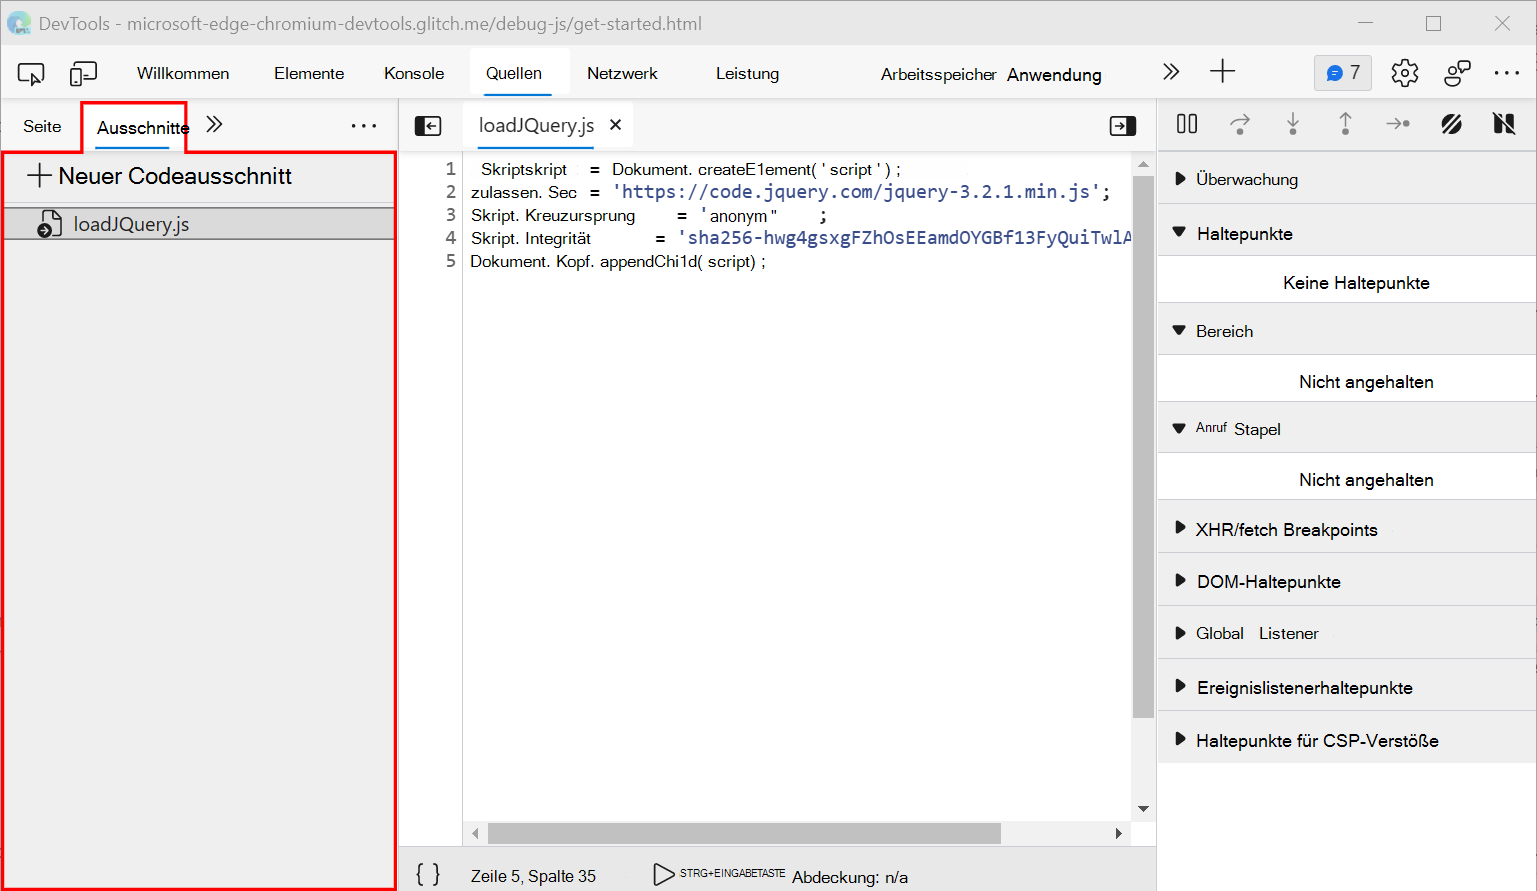Click the horizontal scrollbar in code editor
This screenshot has width=1537, height=891.
744,833
